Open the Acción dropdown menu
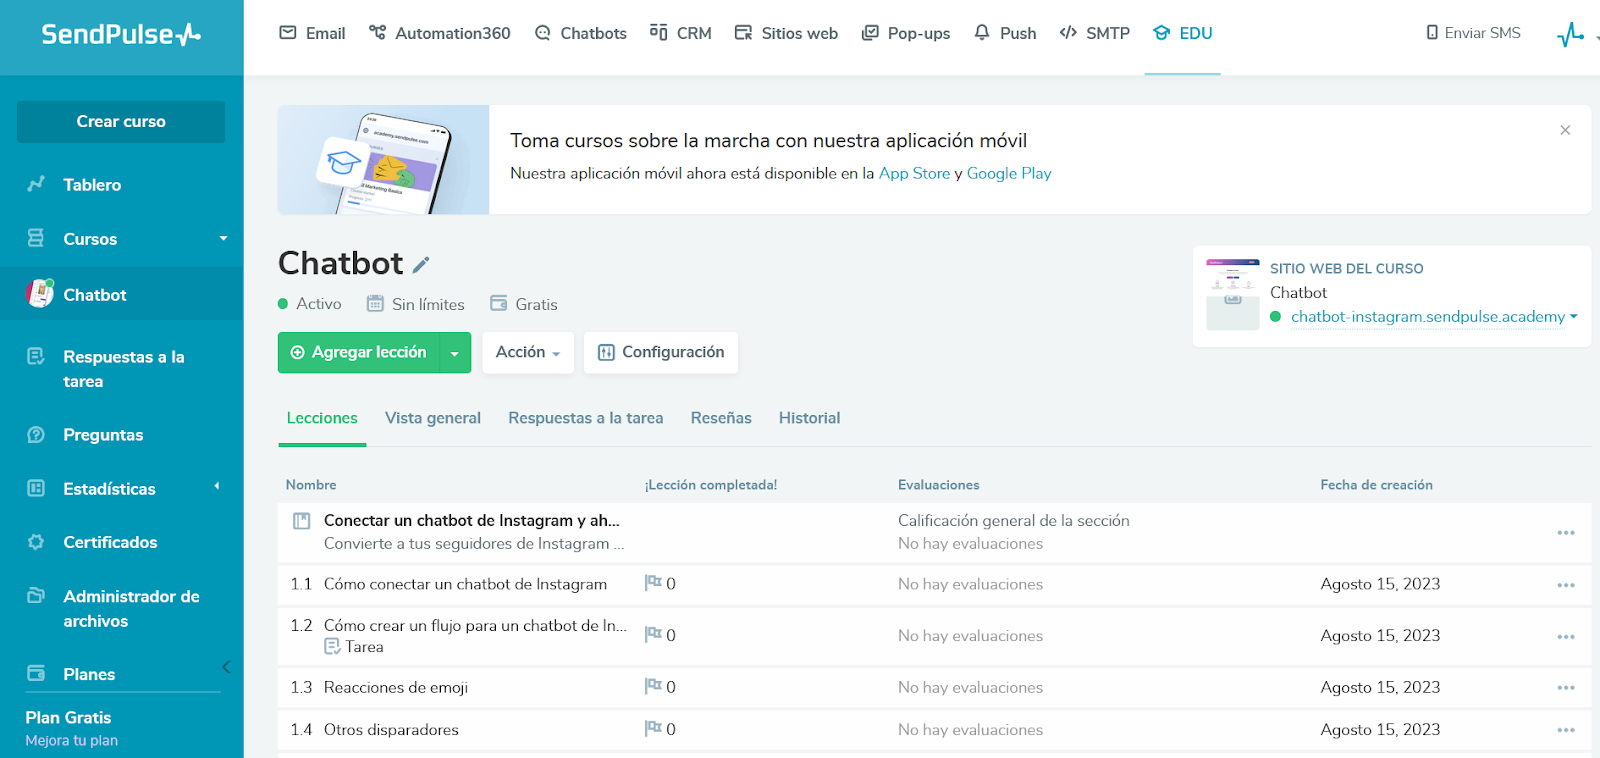Image resolution: width=1600 pixels, height=758 pixels. pos(528,353)
